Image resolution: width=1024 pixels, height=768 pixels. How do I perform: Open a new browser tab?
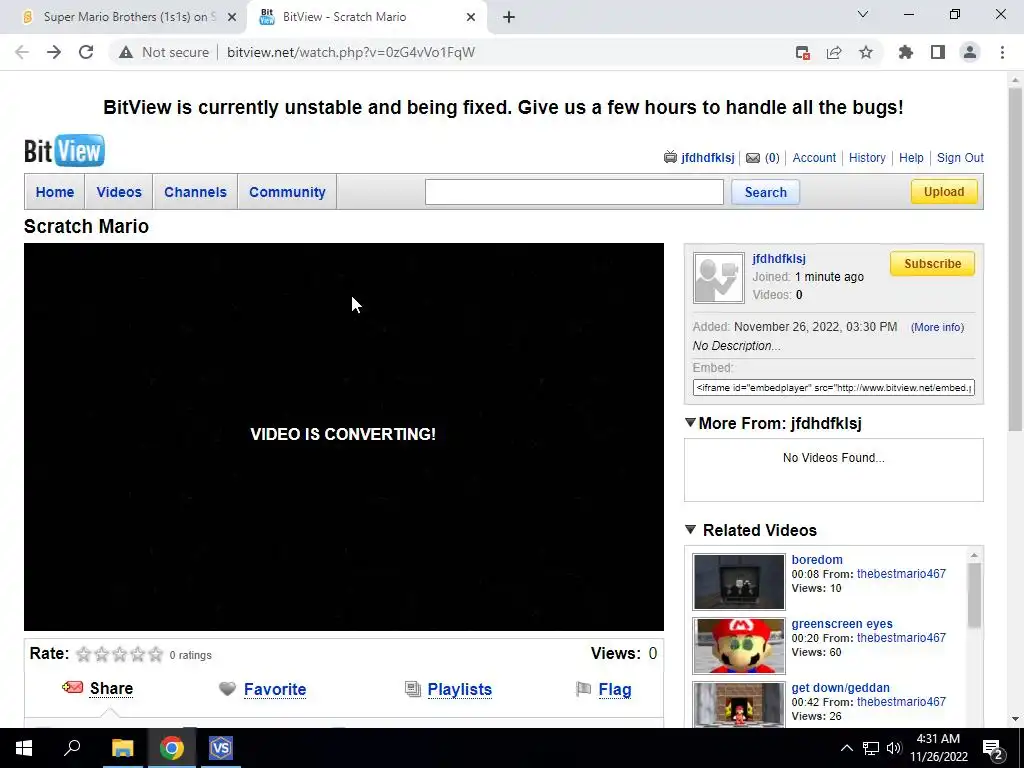point(509,17)
